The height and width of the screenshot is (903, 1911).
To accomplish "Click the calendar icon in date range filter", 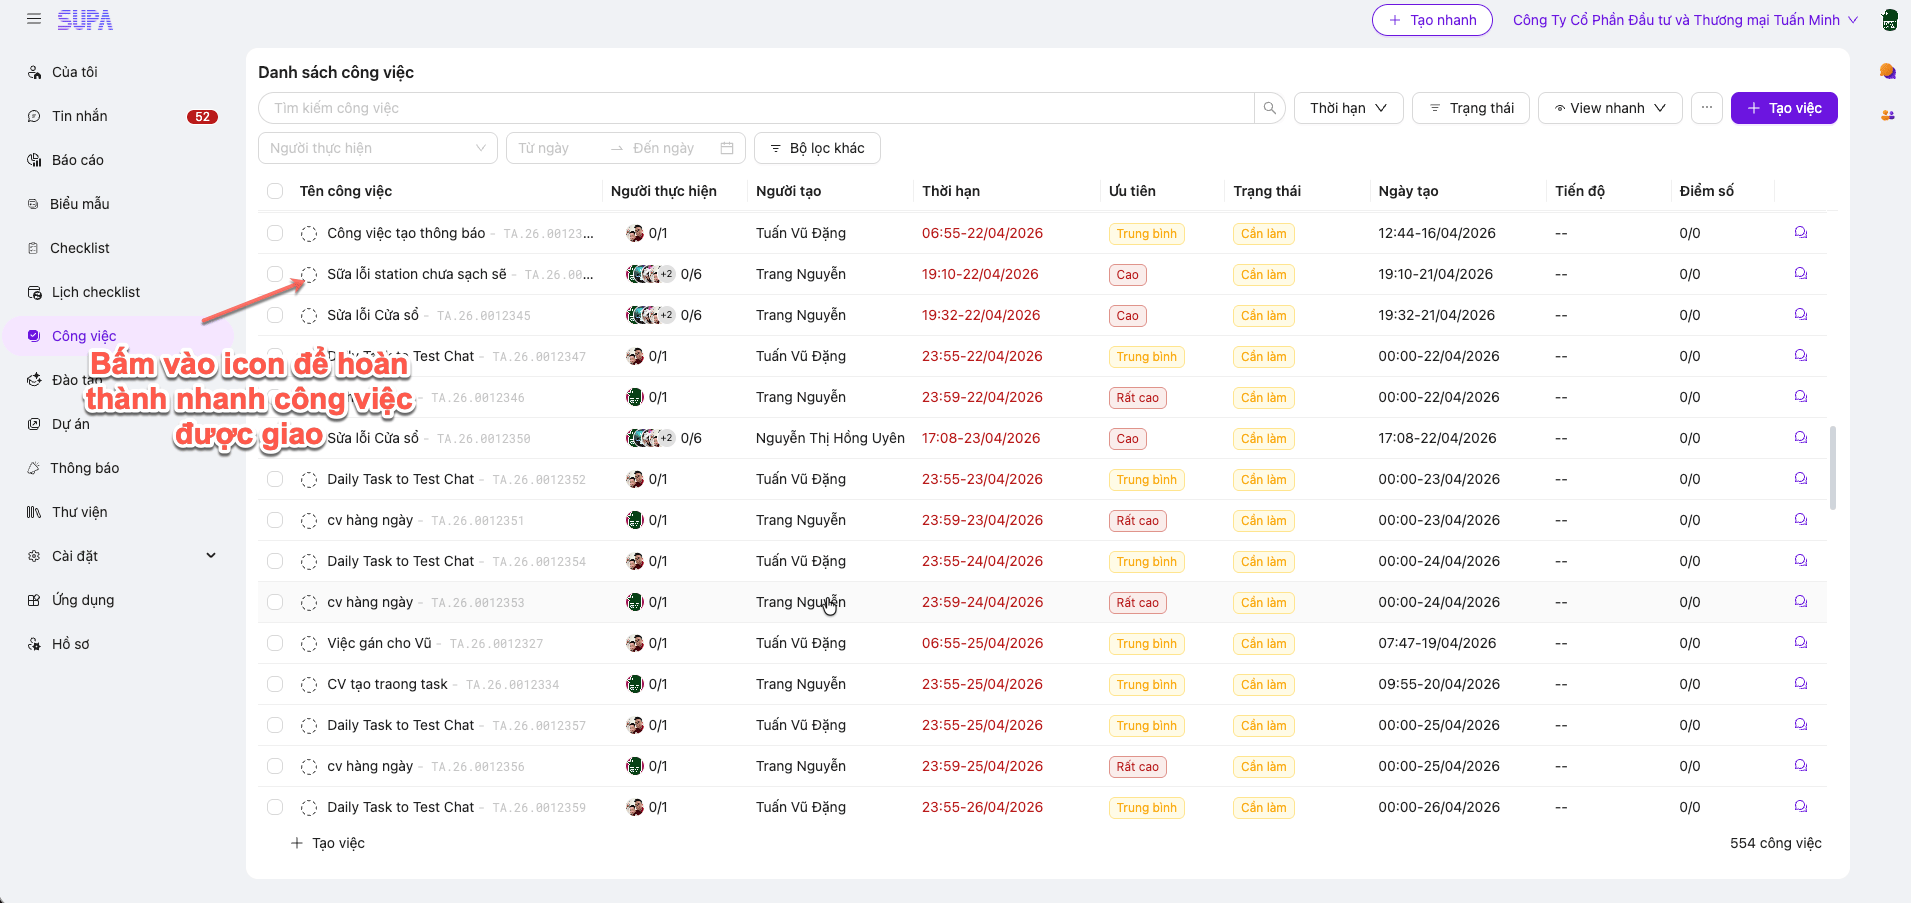I will click(x=727, y=148).
